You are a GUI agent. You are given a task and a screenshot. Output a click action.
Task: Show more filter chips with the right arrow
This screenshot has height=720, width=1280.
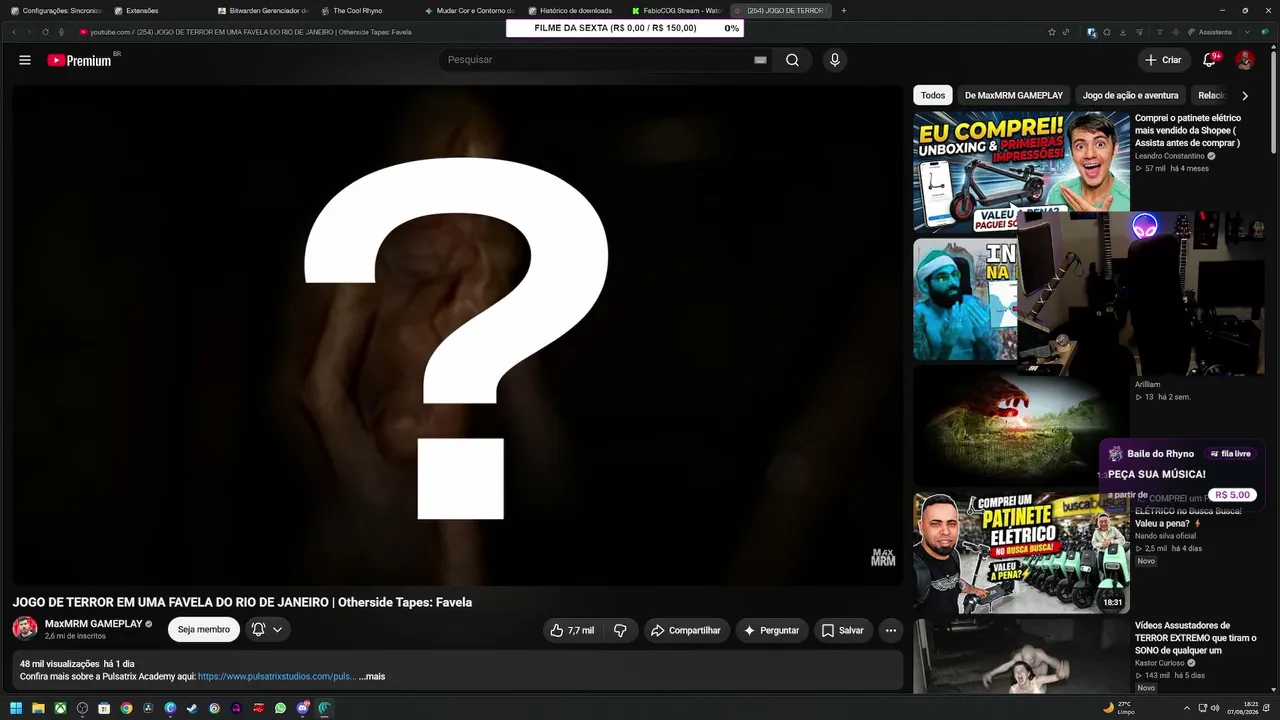[x=1245, y=96]
